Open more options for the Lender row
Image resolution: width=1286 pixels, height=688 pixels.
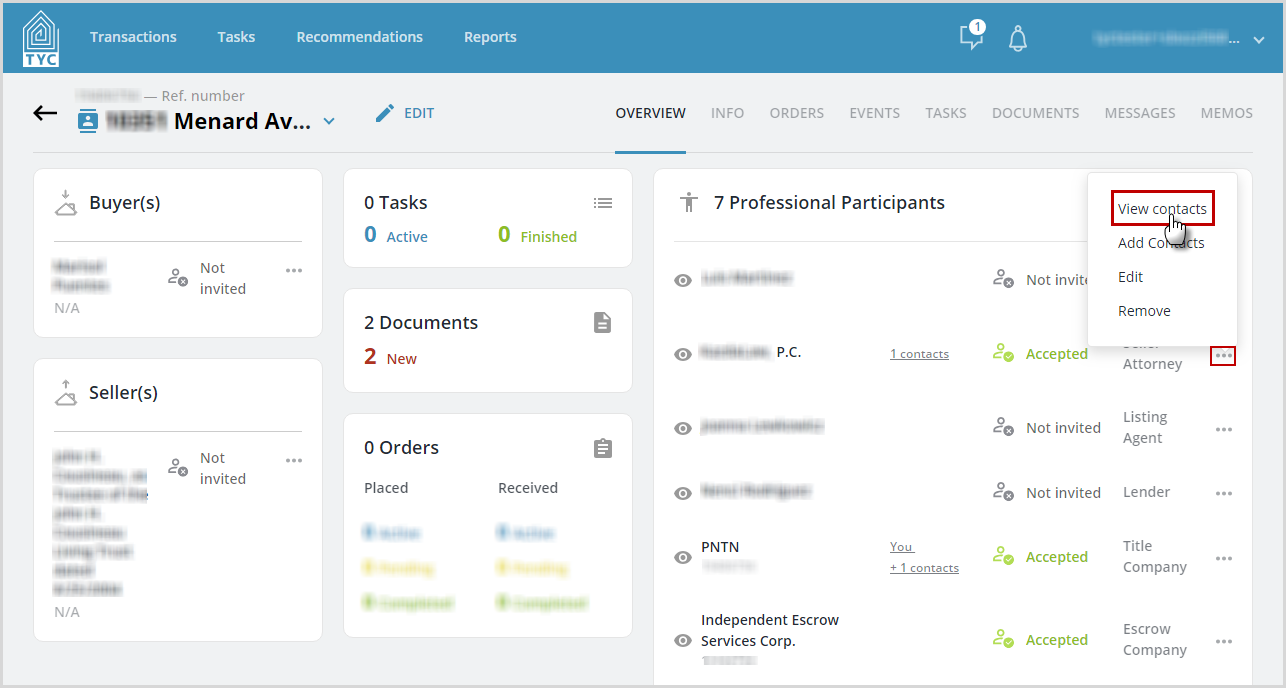tap(1224, 493)
